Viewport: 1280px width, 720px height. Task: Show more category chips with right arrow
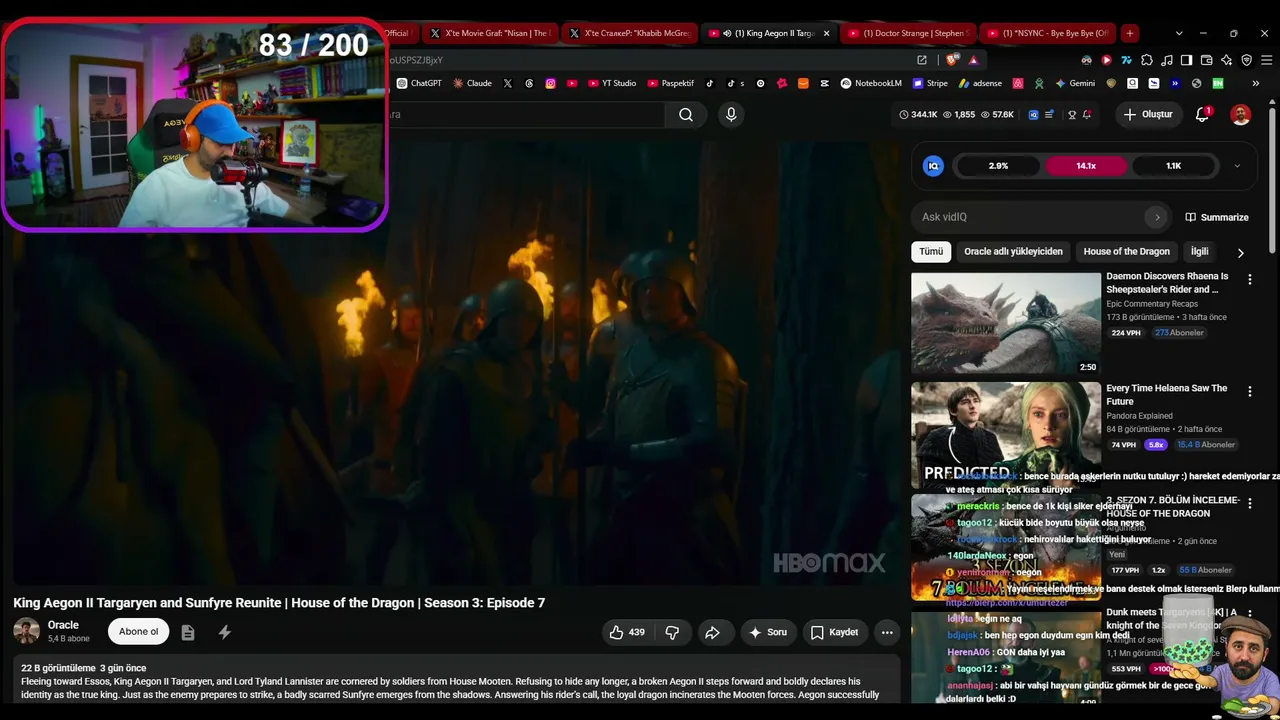pos(1240,253)
